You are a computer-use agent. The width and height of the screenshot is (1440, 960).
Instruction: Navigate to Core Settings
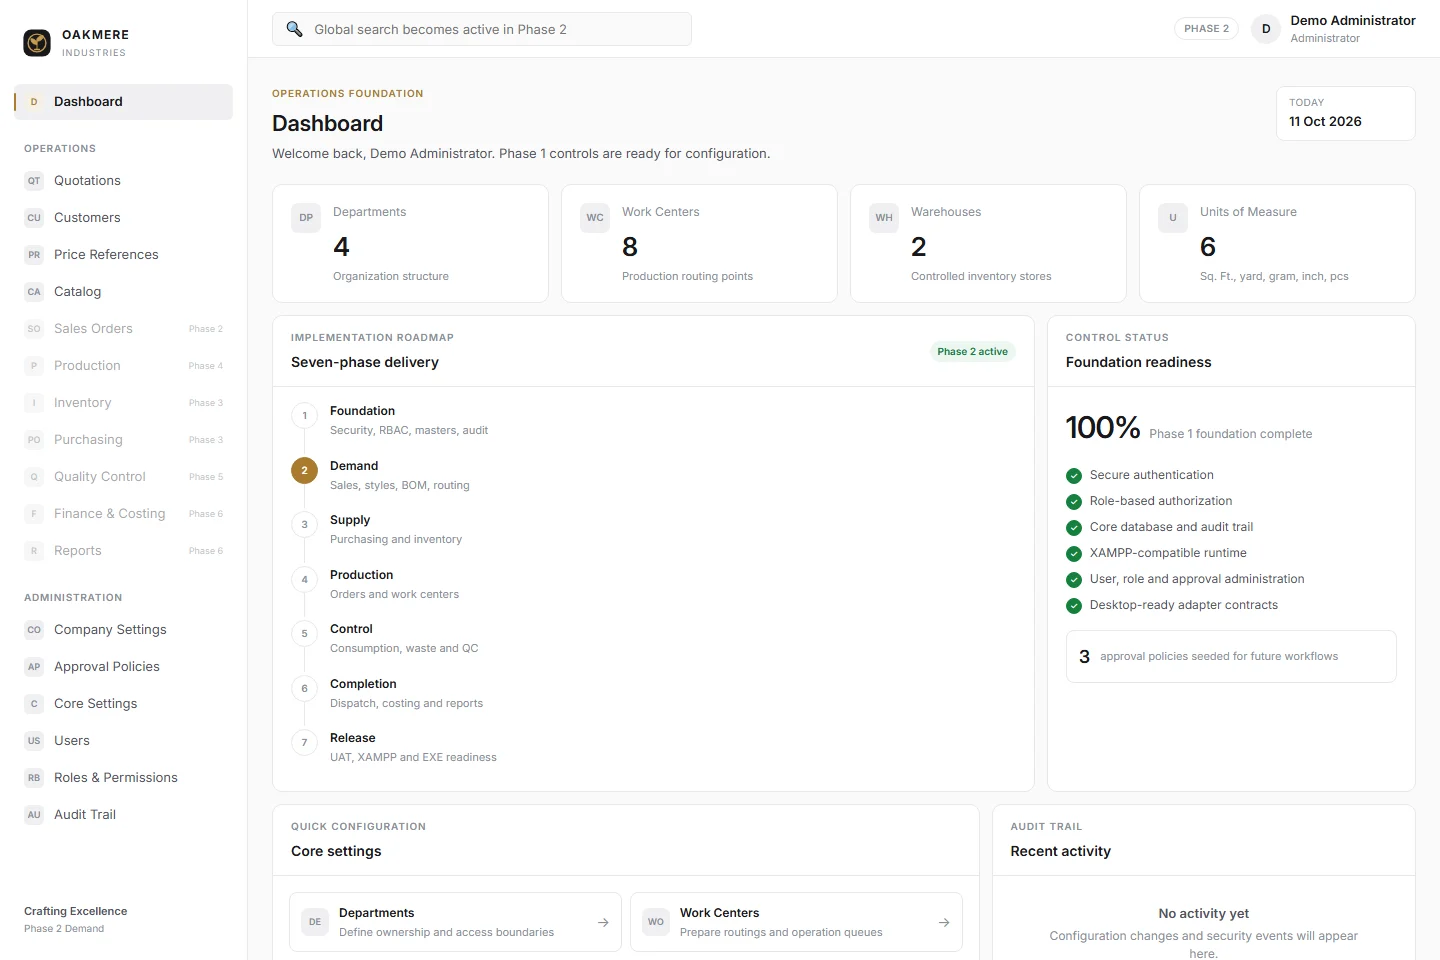coord(124,704)
